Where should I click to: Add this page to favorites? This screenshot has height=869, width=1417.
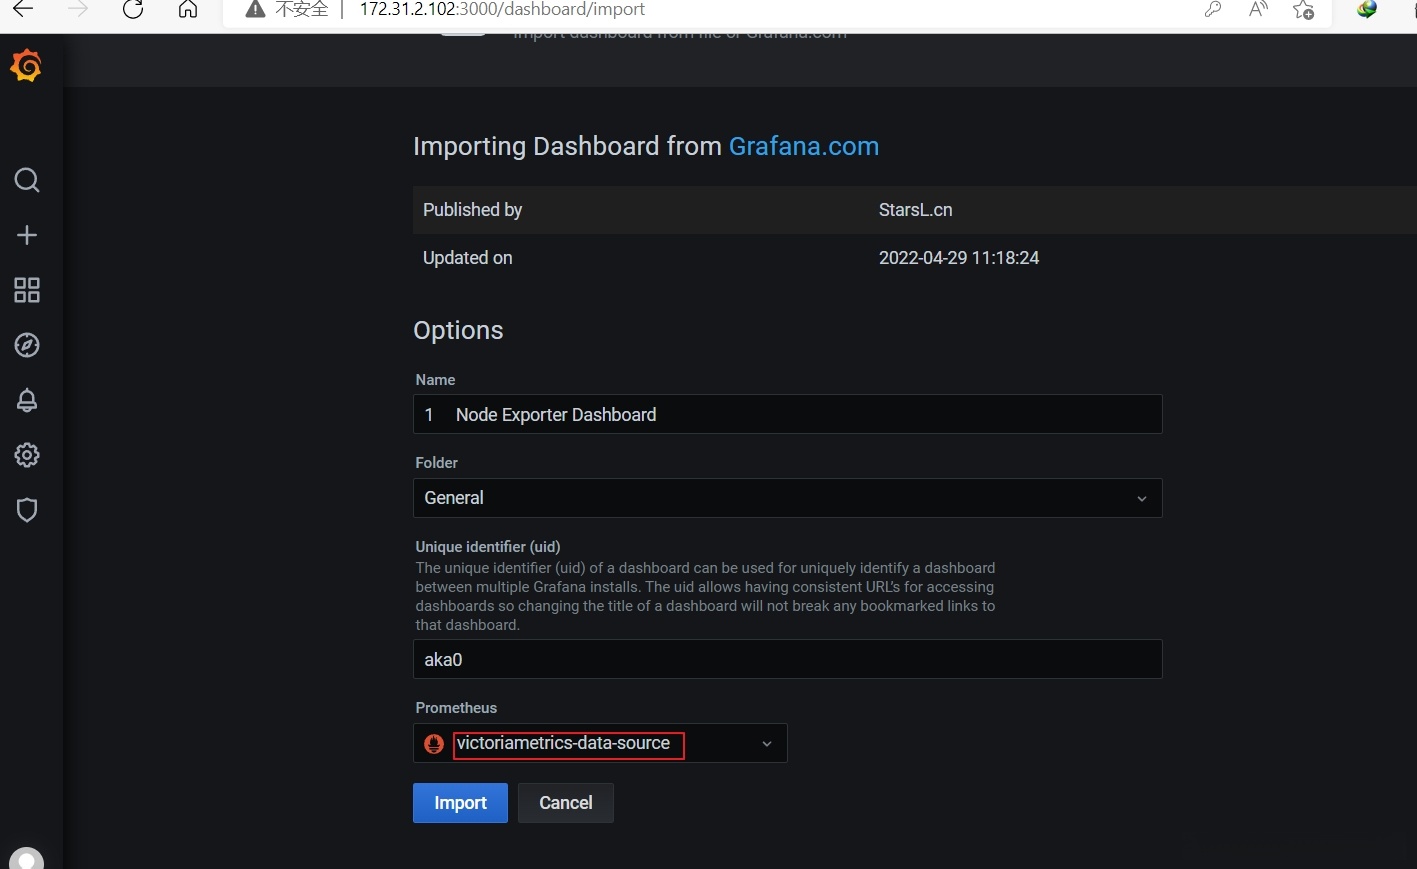coord(1303,10)
